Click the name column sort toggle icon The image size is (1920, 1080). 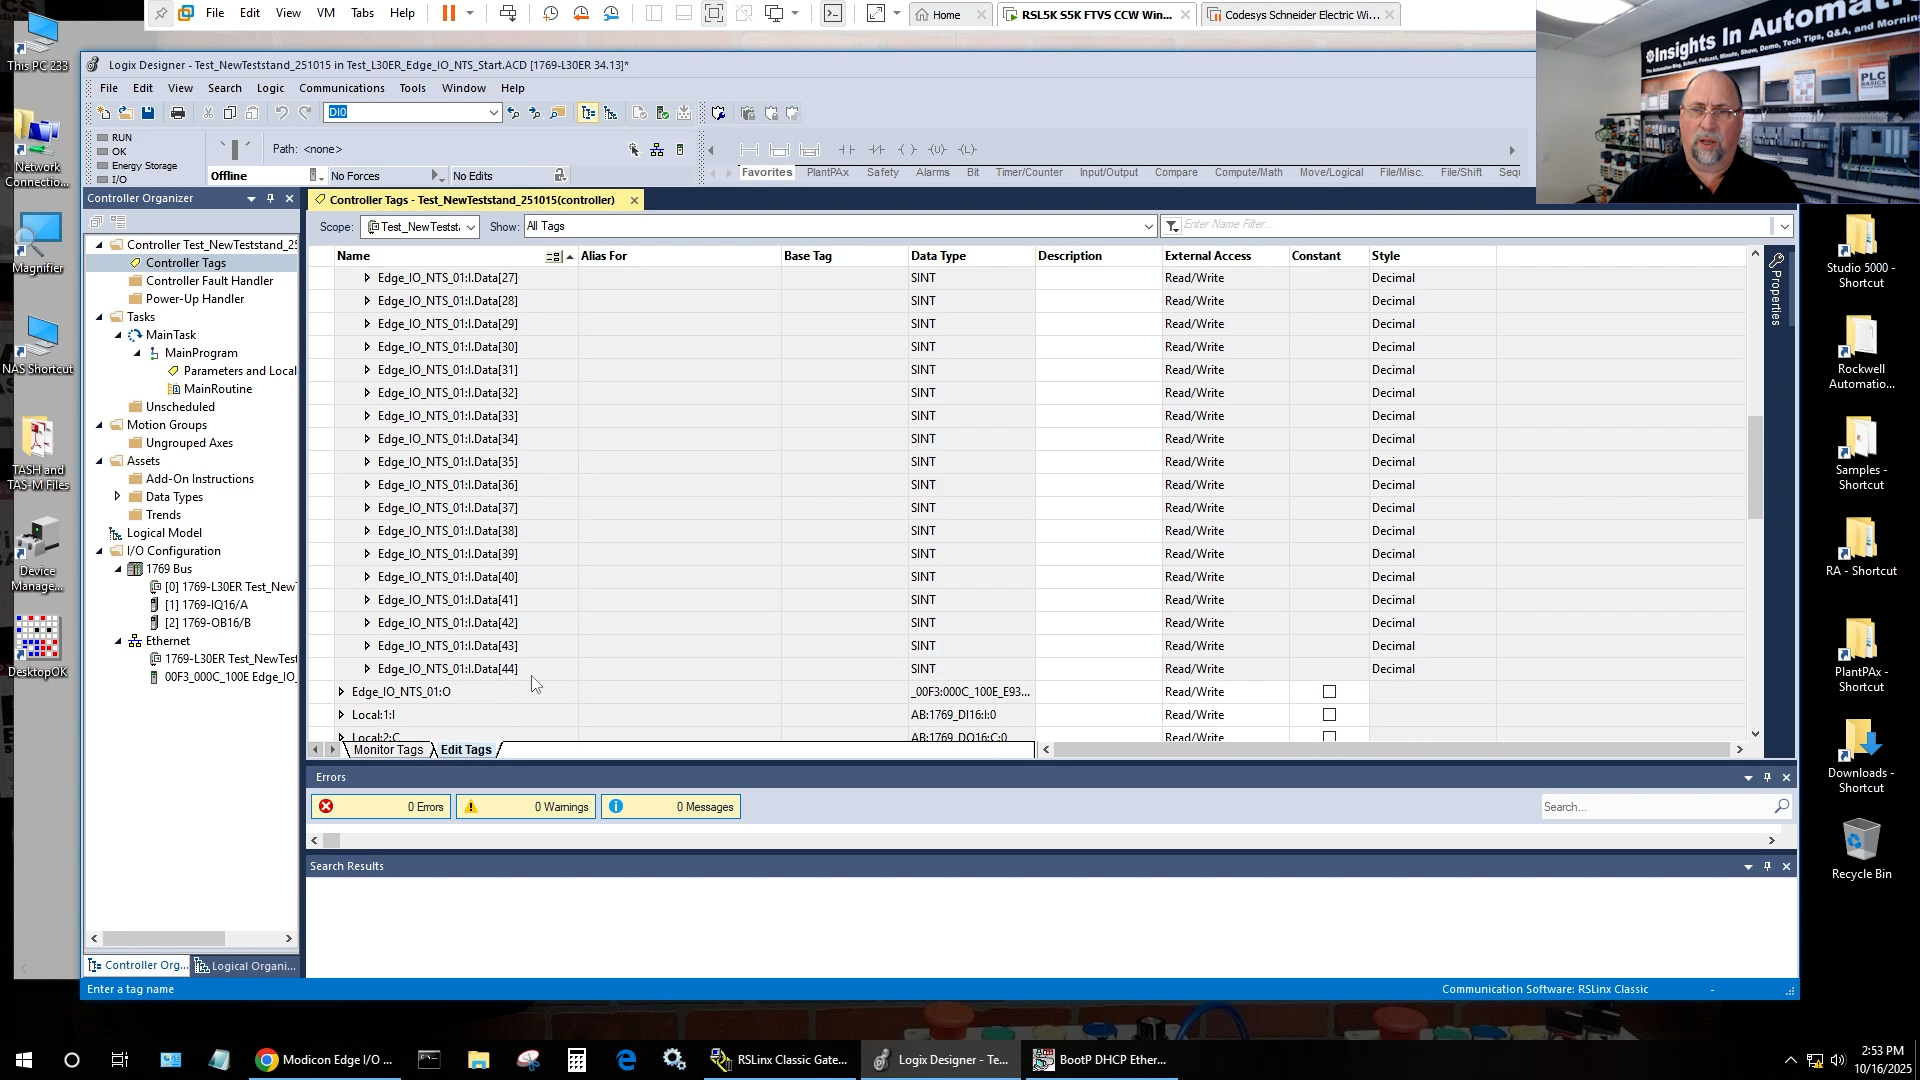tap(553, 257)
